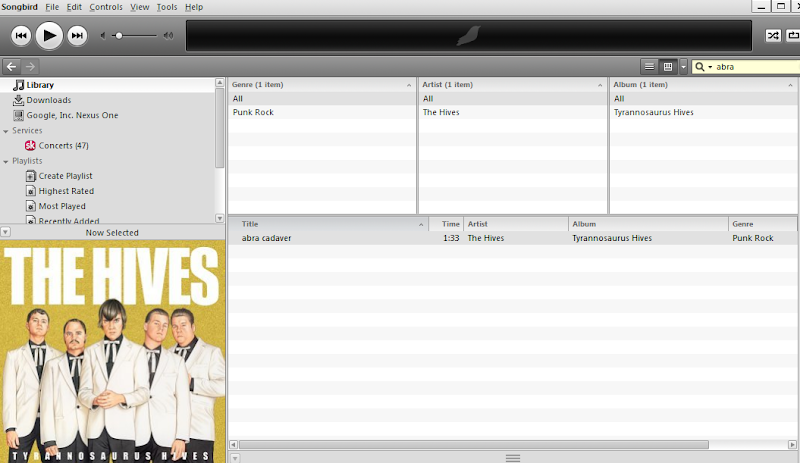The image size is (800, 463).
Task: Open the search engine magnifier dropdown
Action: click(703, 67)
